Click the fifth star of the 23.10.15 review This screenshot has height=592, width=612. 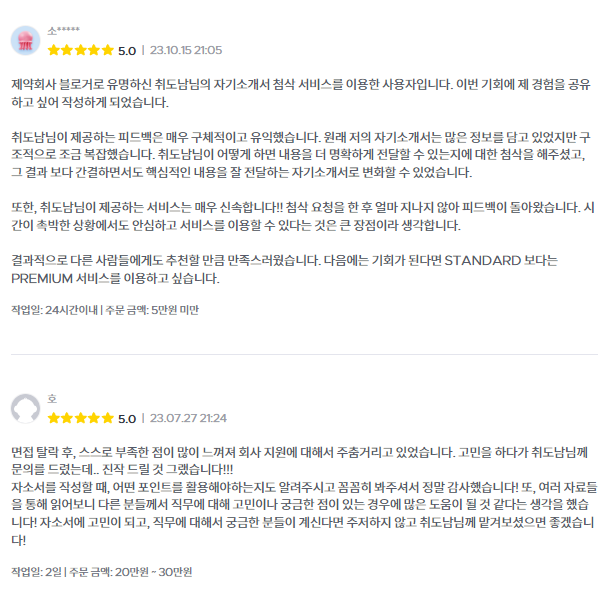pyautogui.click(x=107, y=50)
